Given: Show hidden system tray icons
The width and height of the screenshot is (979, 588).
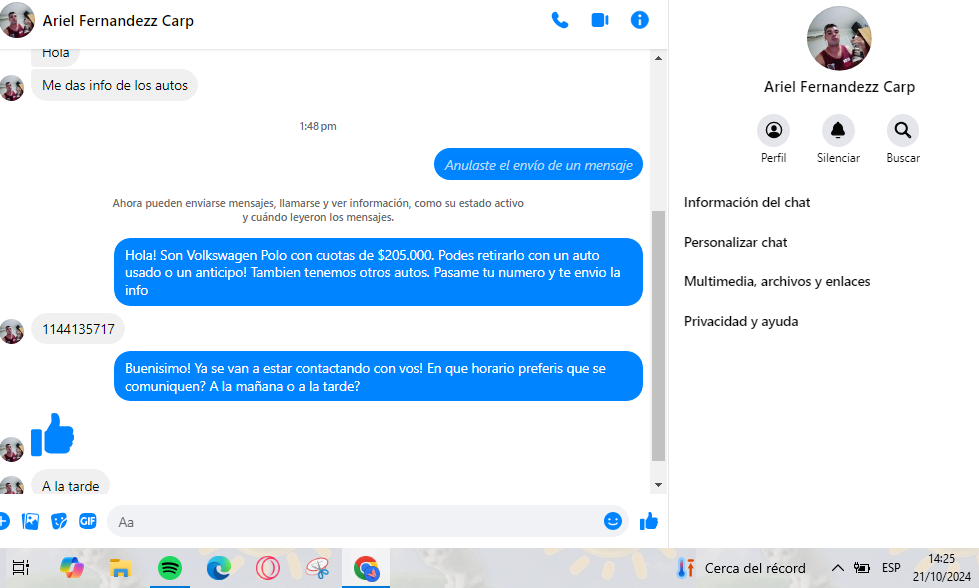Looking at the screenshot, I should tap(837, 568).
